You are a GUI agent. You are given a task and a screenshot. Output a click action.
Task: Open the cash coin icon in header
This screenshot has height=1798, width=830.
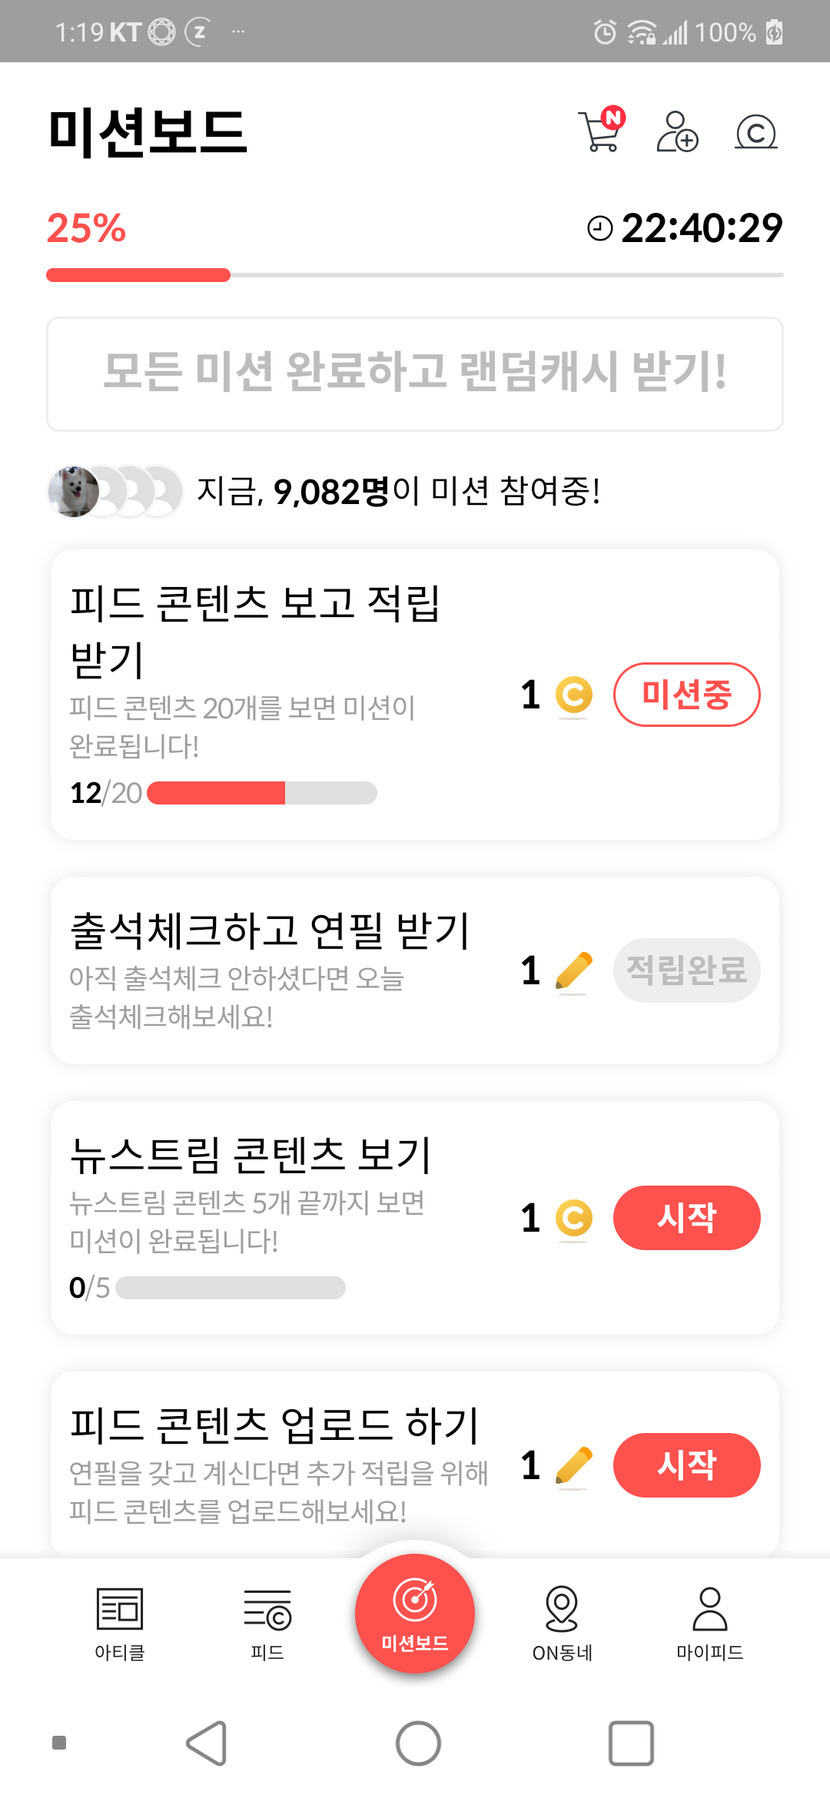pyautogui.click(x=756, y=132)
